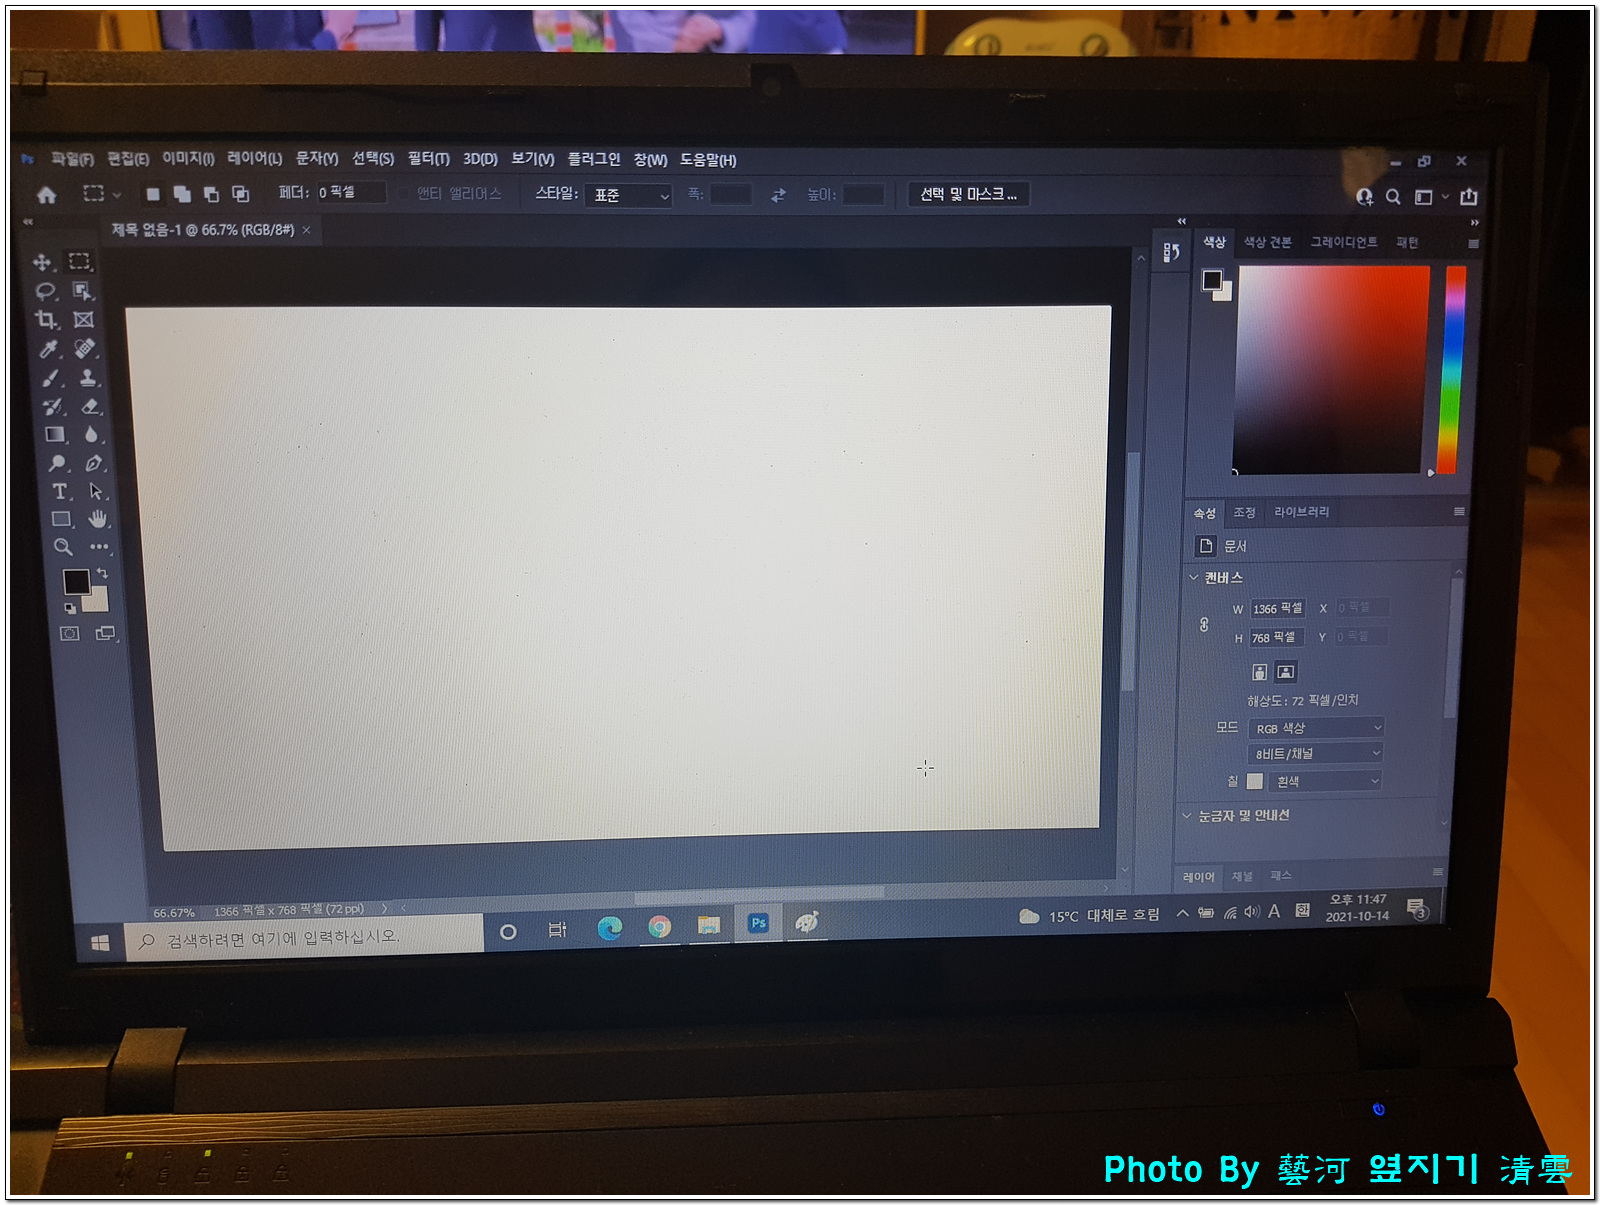1600x1205 pixels.
Task: Set canvas to landscape orientation
Action: click(1286, 672)
